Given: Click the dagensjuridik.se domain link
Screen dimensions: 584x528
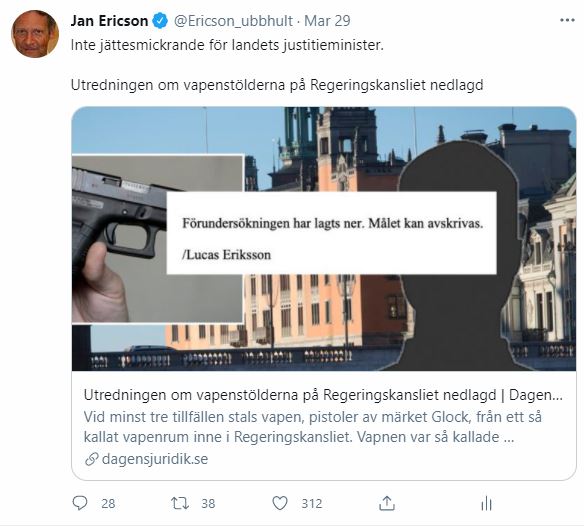Looking at the screenshot, I should (155, 459).
